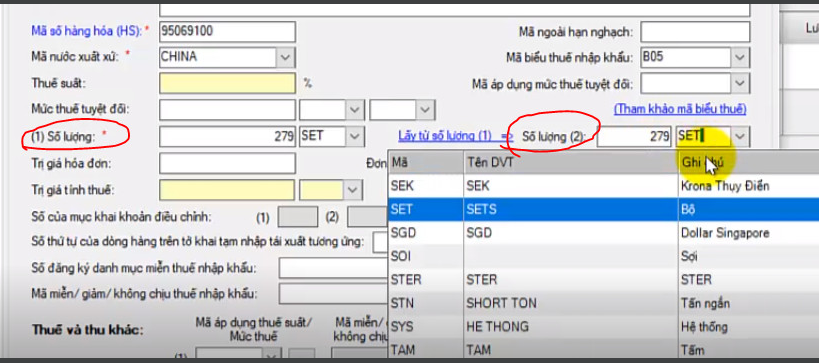Open the Mã nước xuất xứ CHINA dropdown
Viewport: 819px width, 363px height.
coord(285,57)
